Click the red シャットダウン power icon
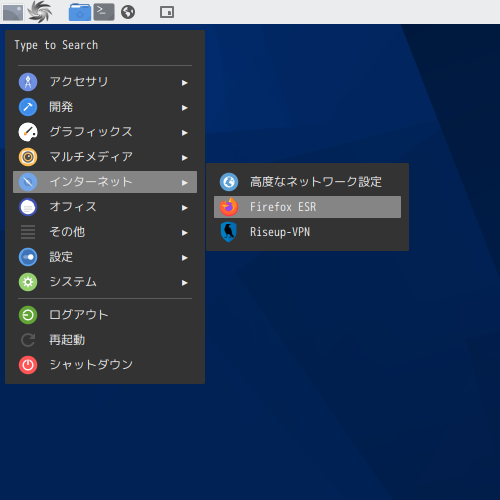 coord(28,365)
